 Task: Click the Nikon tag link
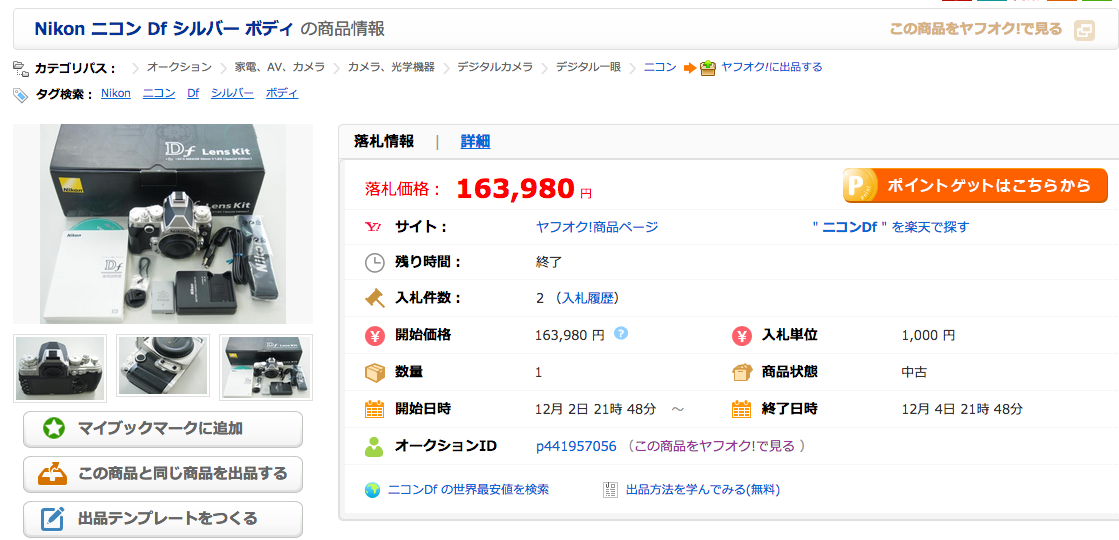[x=116, y=93]
